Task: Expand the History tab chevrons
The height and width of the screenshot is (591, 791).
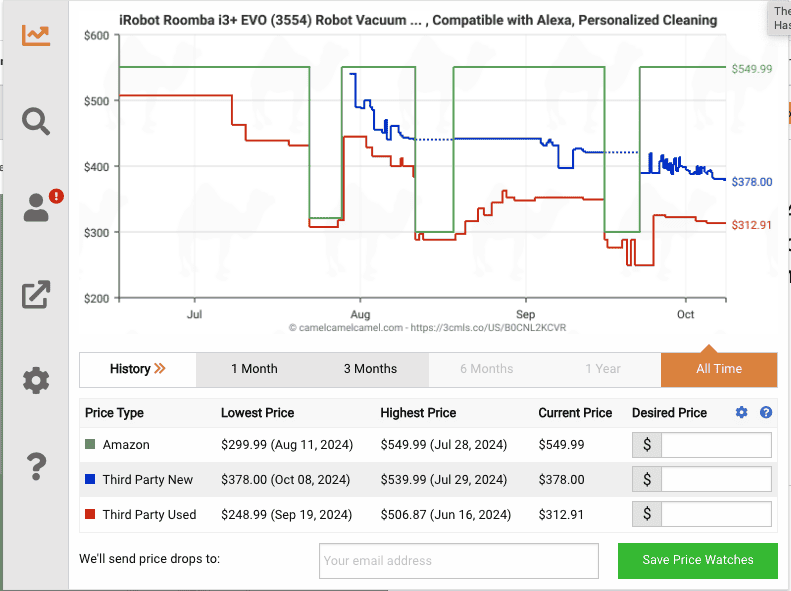Action: (160, 369)
